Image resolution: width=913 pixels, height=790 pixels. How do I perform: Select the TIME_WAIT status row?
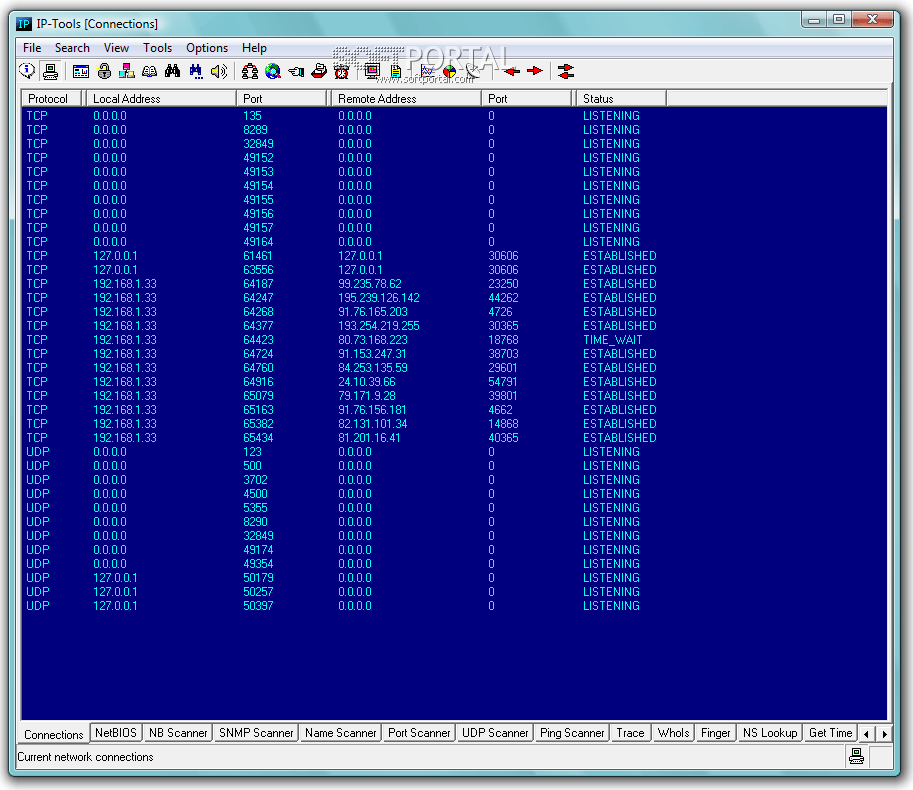pyautogui.click(x=454, y=339)
